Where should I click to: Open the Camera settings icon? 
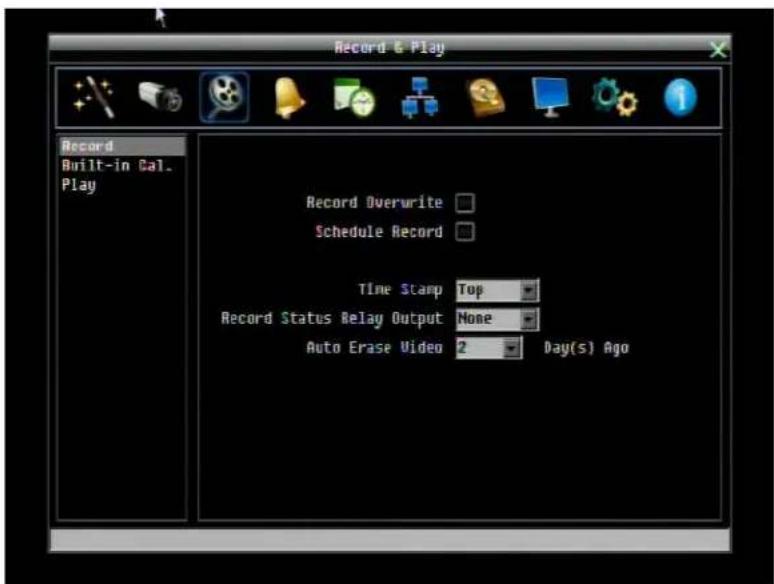point(160,96)
